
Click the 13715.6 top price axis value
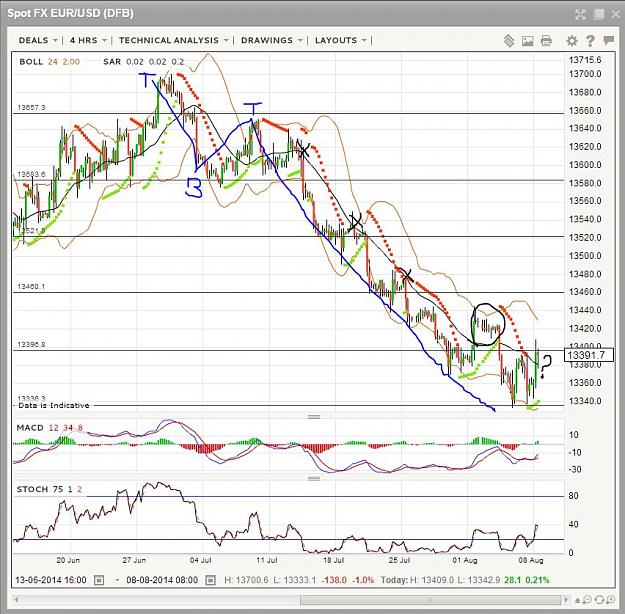(585, 60)
